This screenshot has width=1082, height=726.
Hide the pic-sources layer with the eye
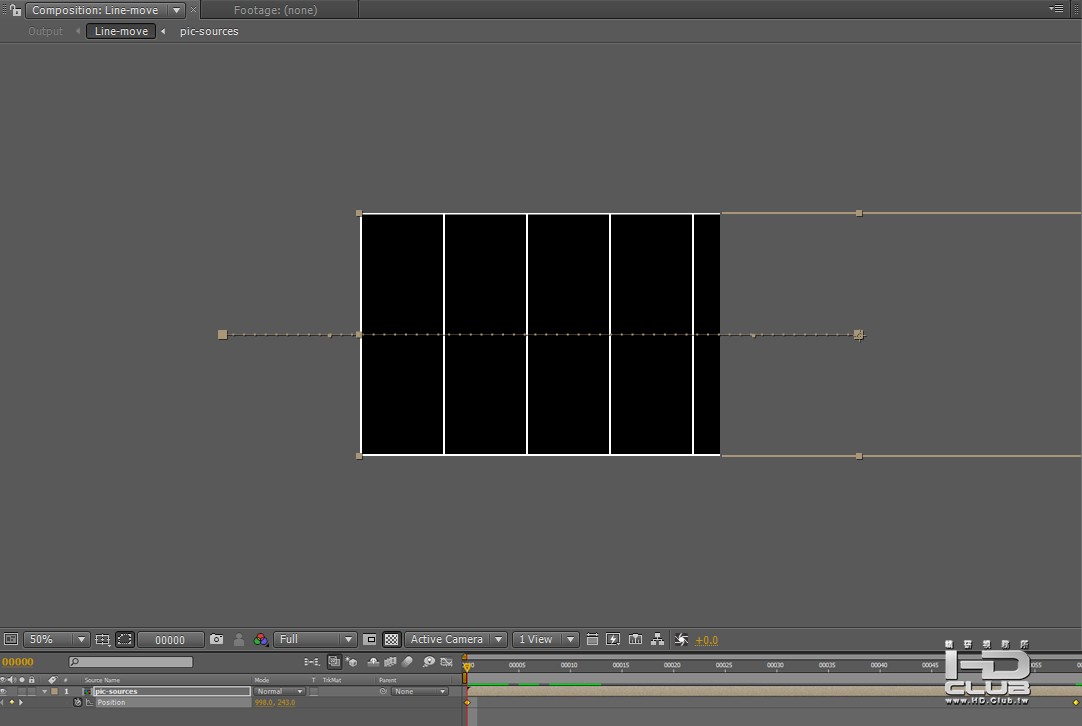tap(4, 691)
